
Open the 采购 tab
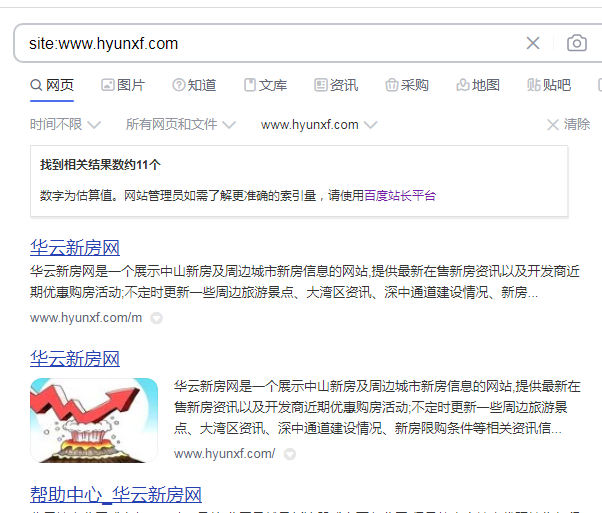(x=407, y=85)
